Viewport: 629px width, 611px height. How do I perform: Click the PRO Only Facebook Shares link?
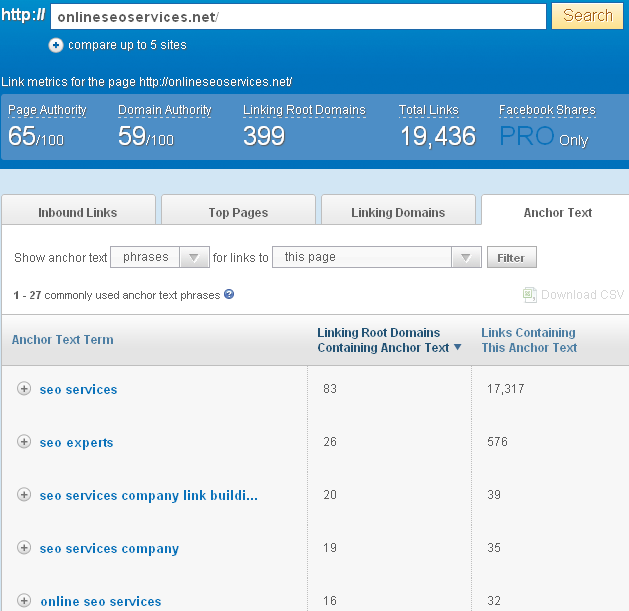coord(543,137)
